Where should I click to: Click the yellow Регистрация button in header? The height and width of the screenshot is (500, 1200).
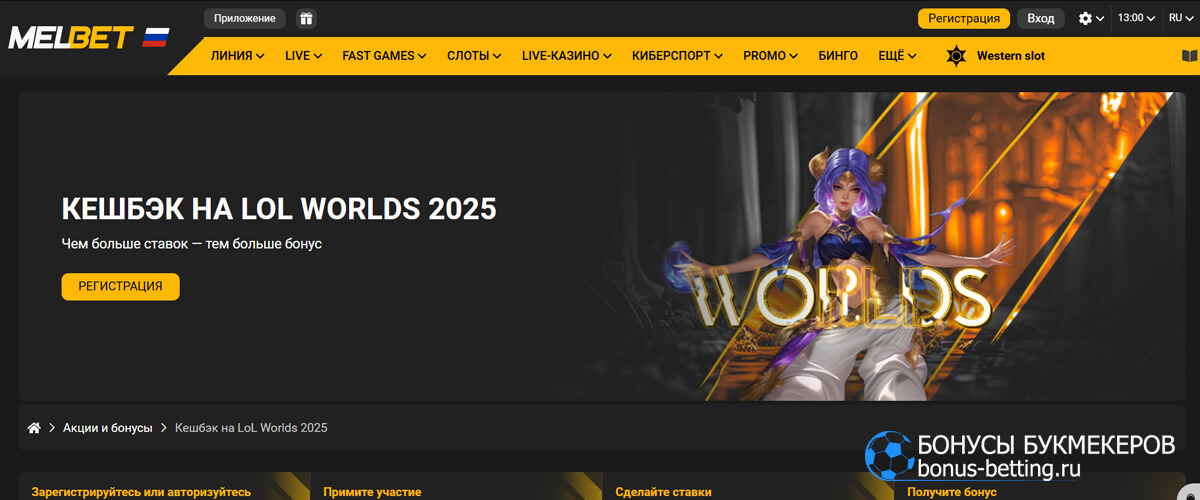964,18
